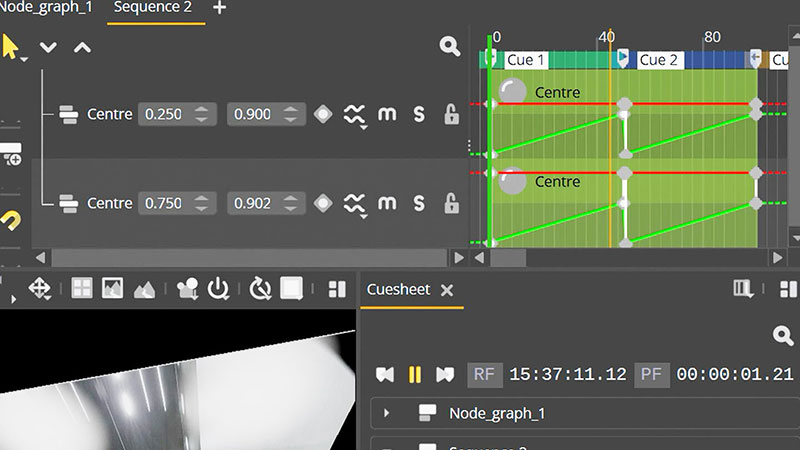Click the third cue marker flag

point(756,58)
